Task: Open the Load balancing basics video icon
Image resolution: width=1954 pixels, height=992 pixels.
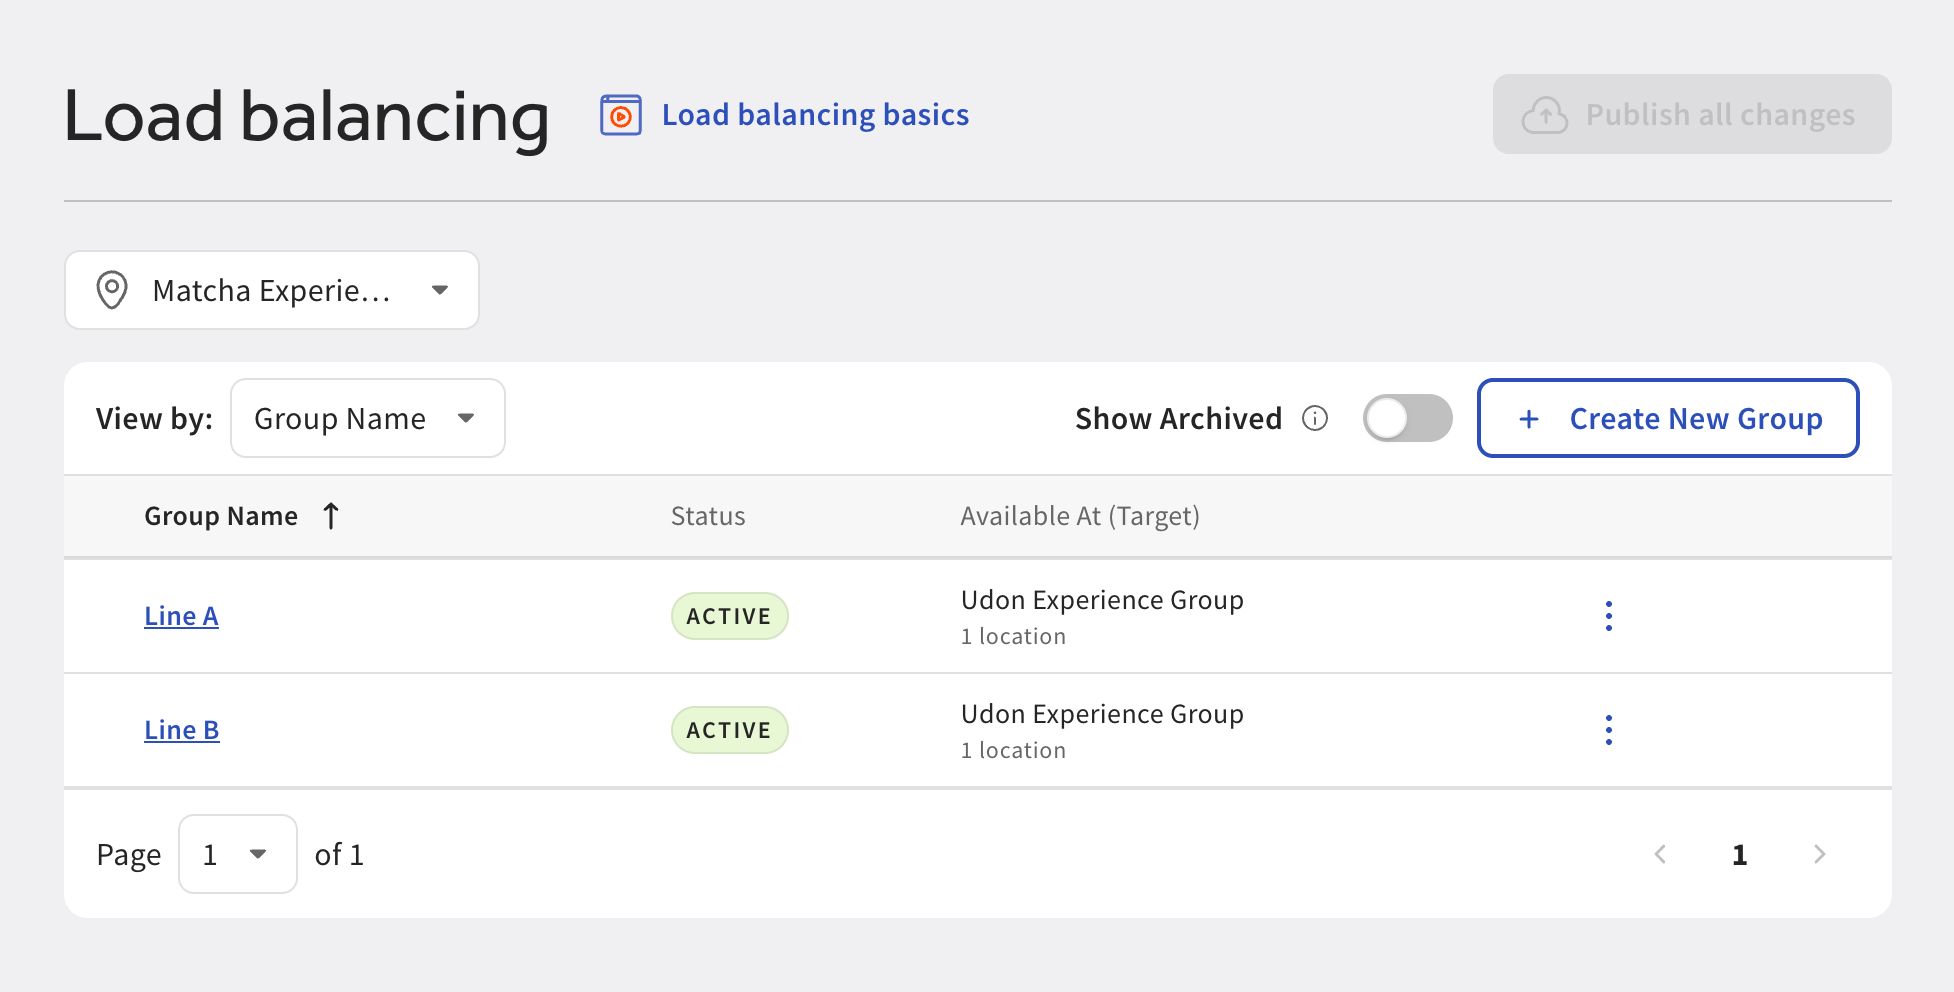Action: [x=620, y=115]
